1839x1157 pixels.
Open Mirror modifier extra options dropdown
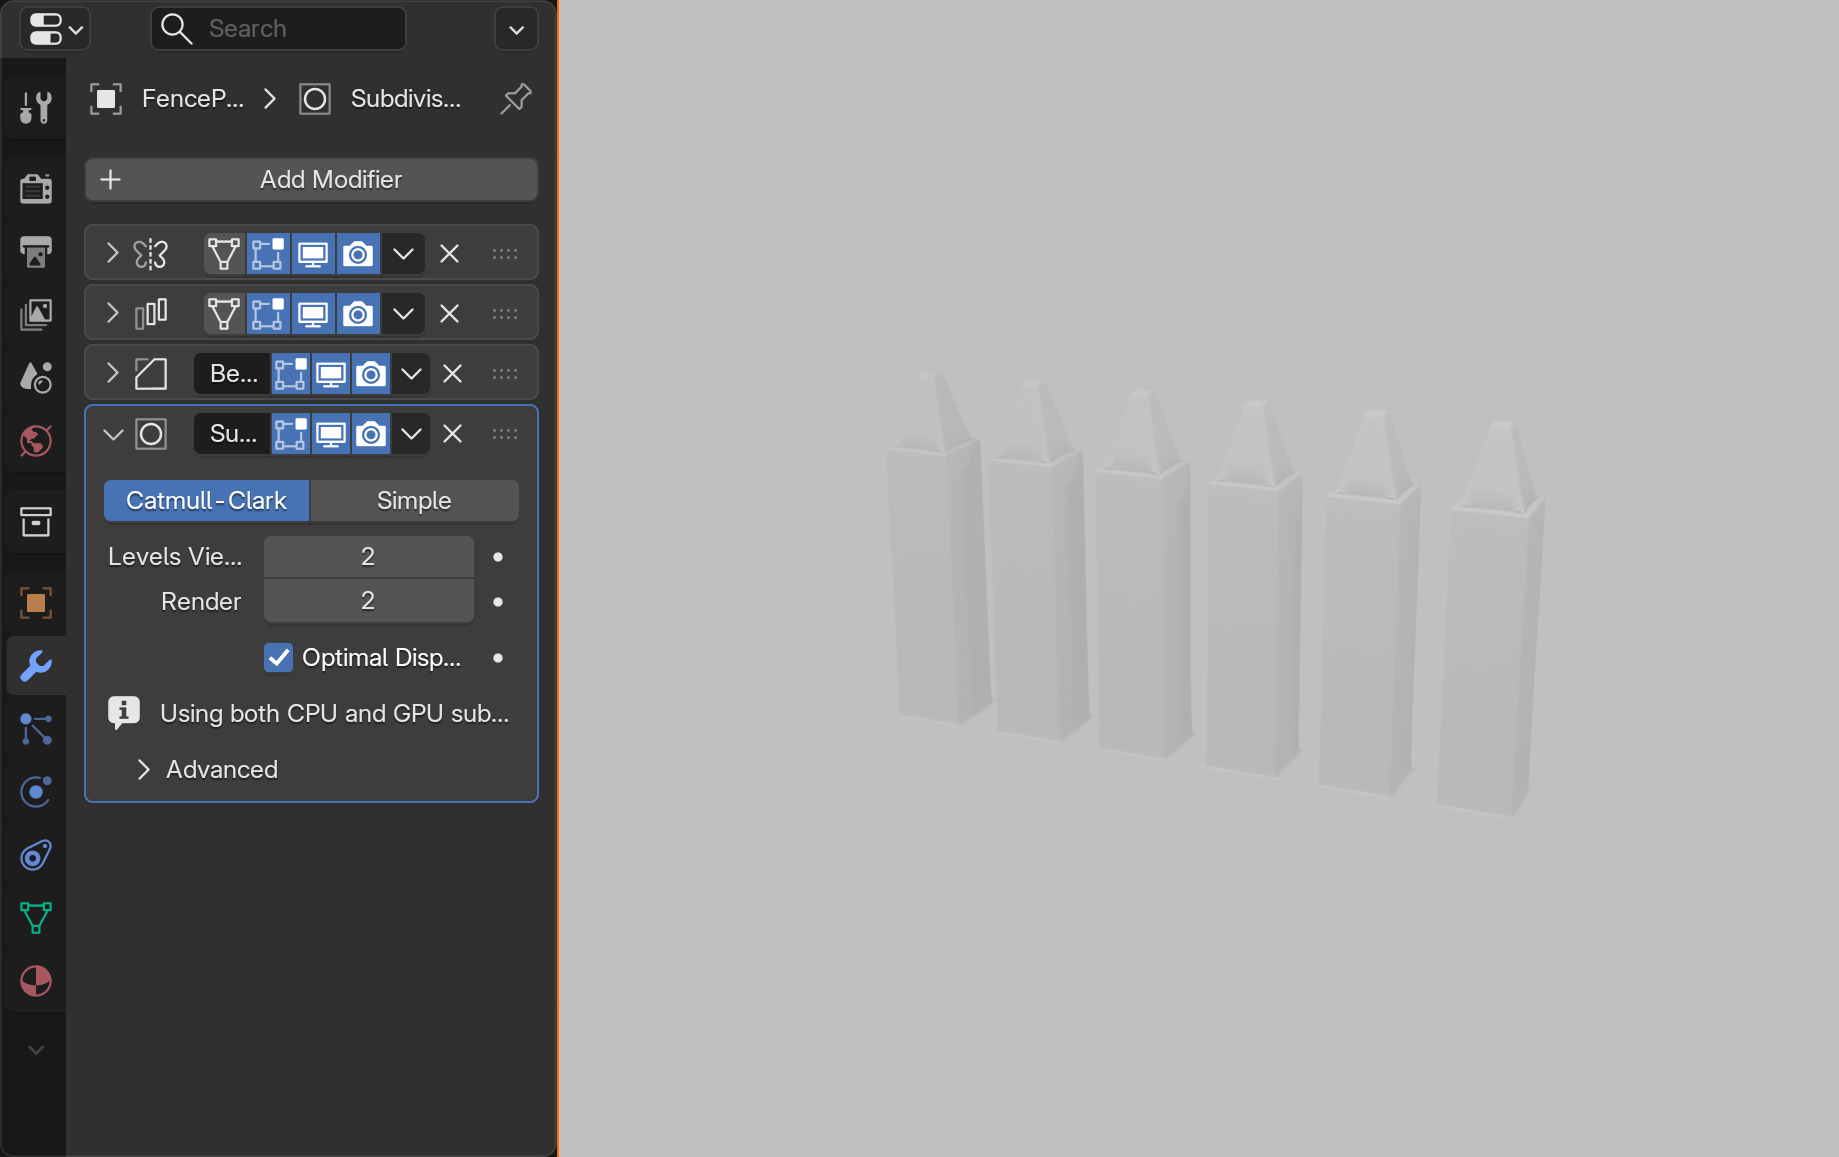(403, 253)
